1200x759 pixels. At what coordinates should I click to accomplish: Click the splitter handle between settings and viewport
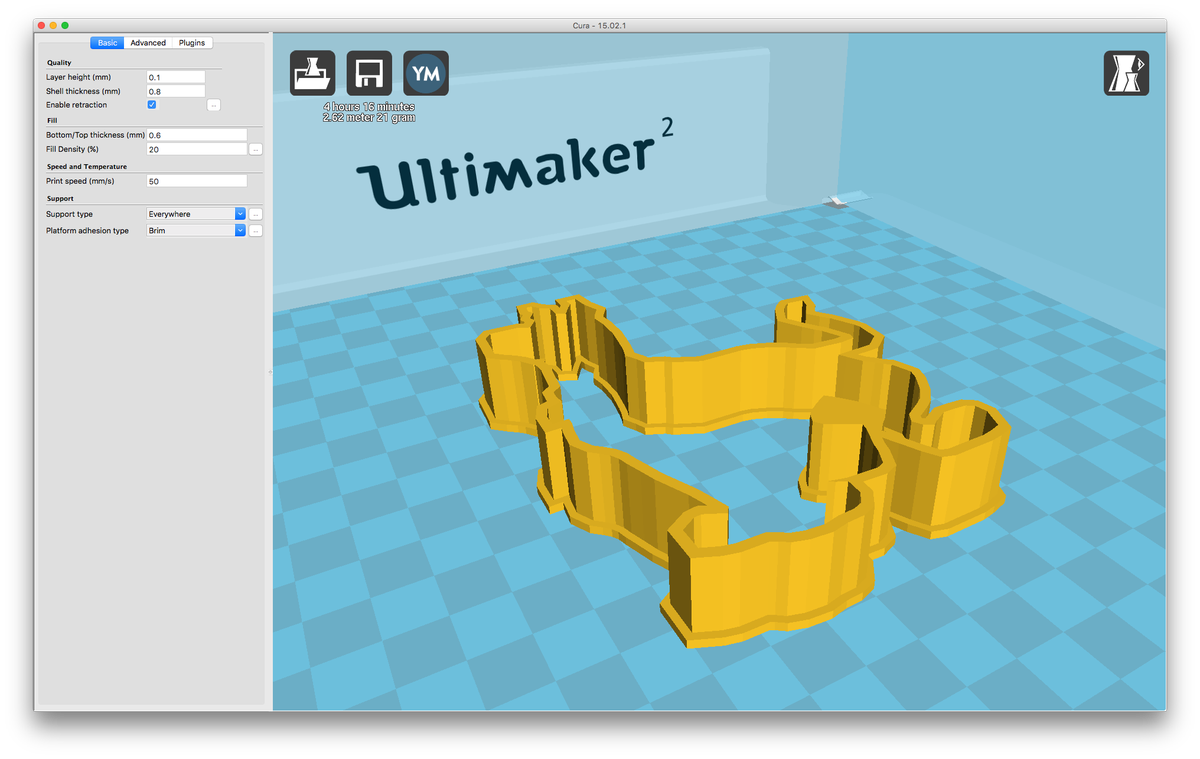(x=269, y=372)
